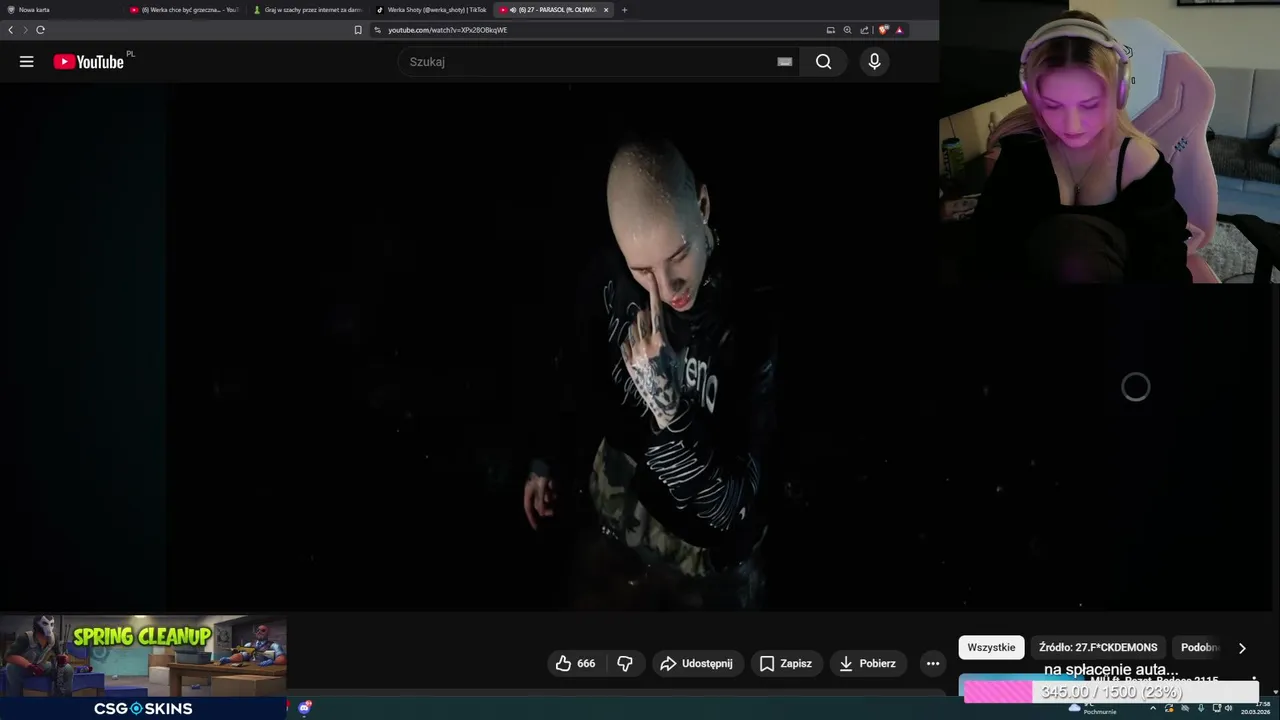The height and width of the screenshot is (720, 1280).
Task: Start voice search with microphone icon
Action: coord(875,62)
